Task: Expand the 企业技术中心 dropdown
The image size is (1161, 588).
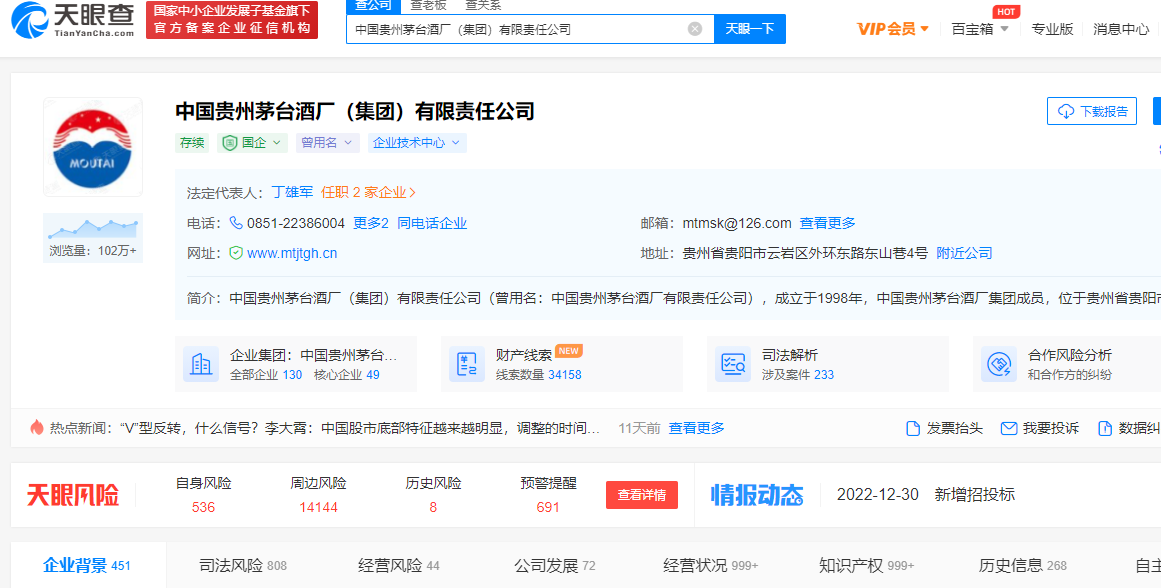Action: click(455, 142)
